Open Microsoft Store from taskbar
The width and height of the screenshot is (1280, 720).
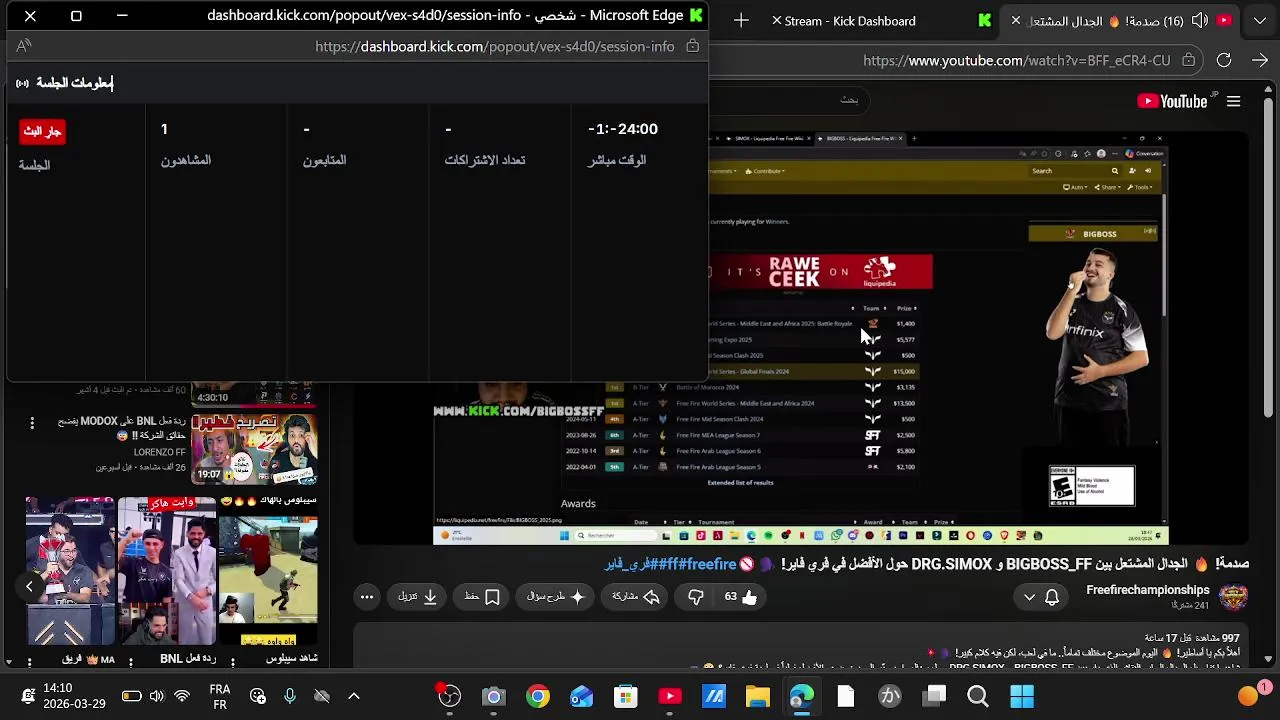pos(626,696)
